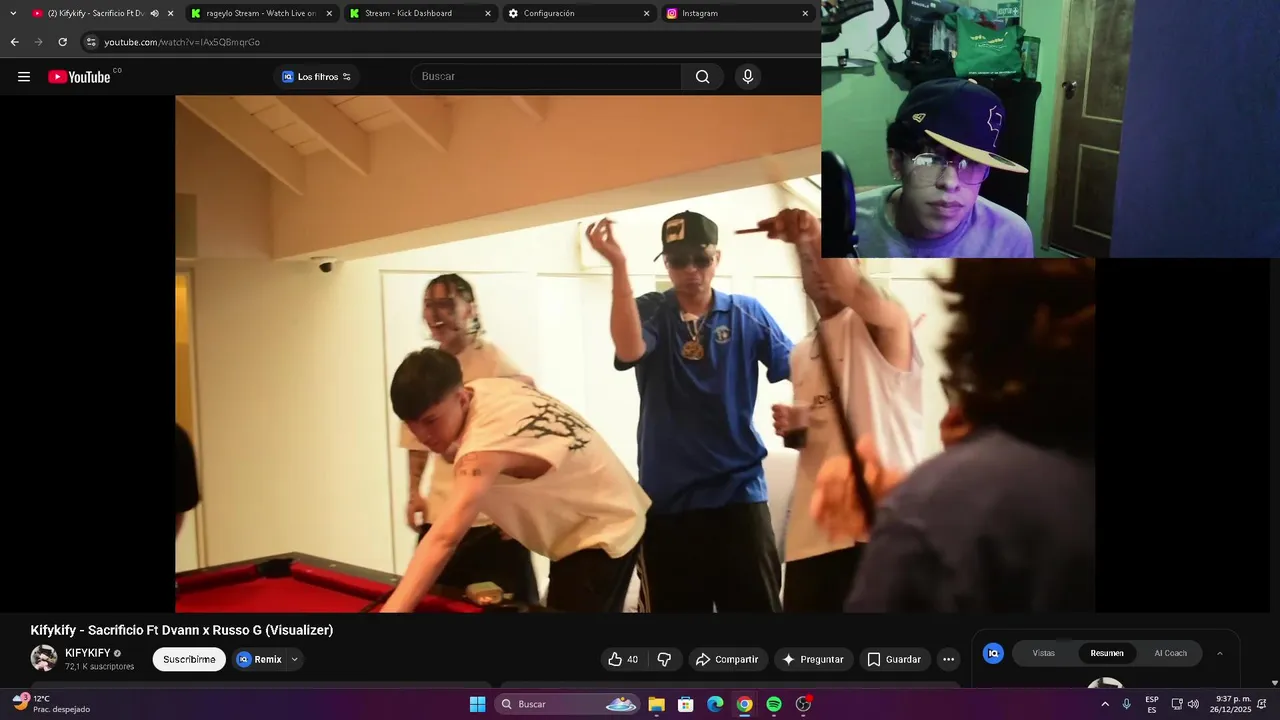Save video with the Guardar button
Image resolution: width=1280 pixels, height=720 pixels.
[x=894, y=659]
